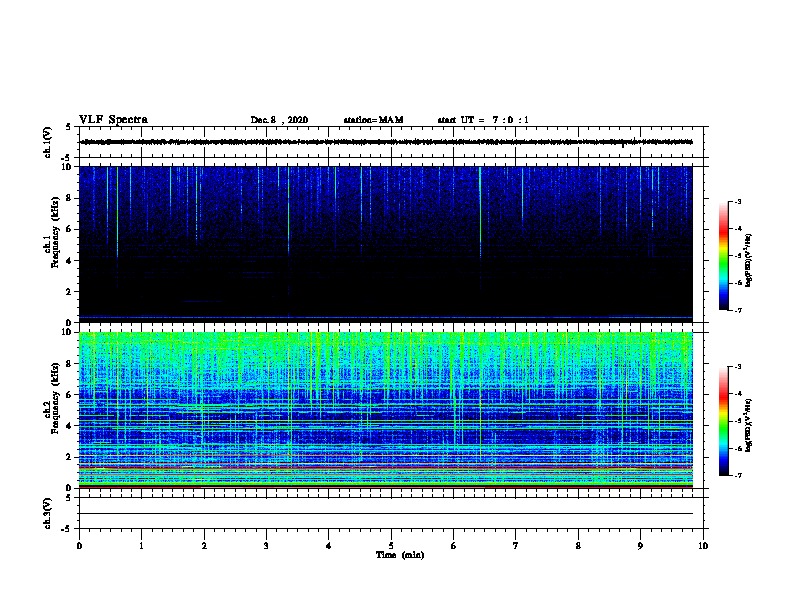Click the time axis tick label "1"
The height and width of the screenshot is (612, 792).
141,546
